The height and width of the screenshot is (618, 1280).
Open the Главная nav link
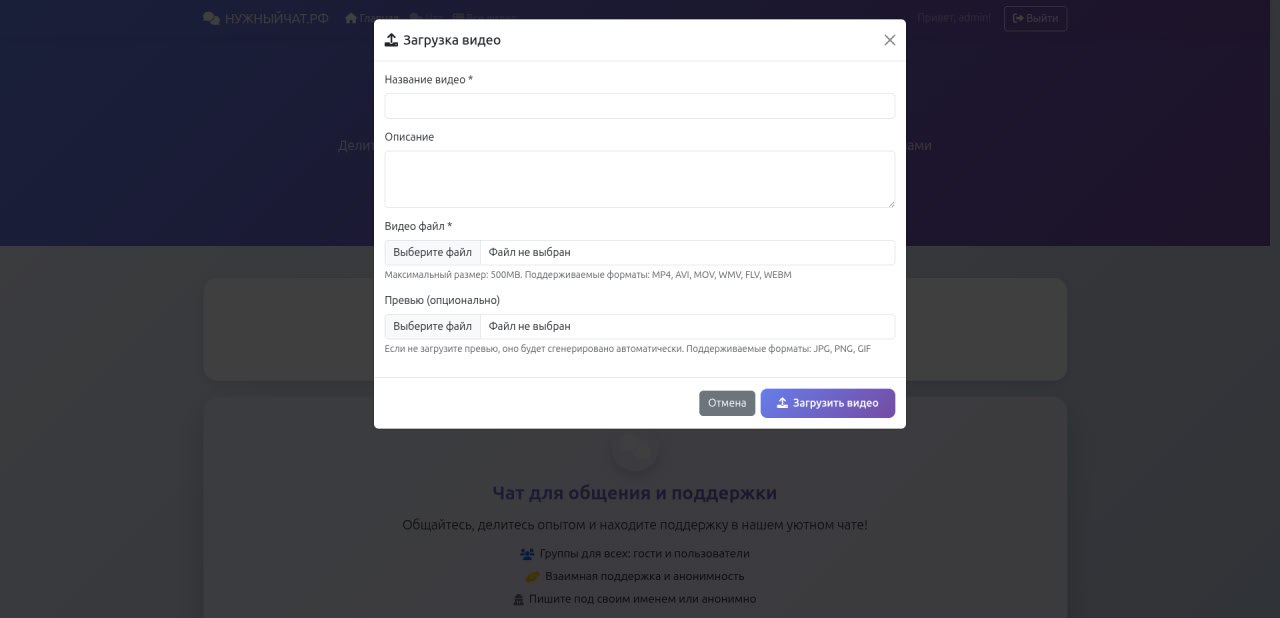click(371, 18)
